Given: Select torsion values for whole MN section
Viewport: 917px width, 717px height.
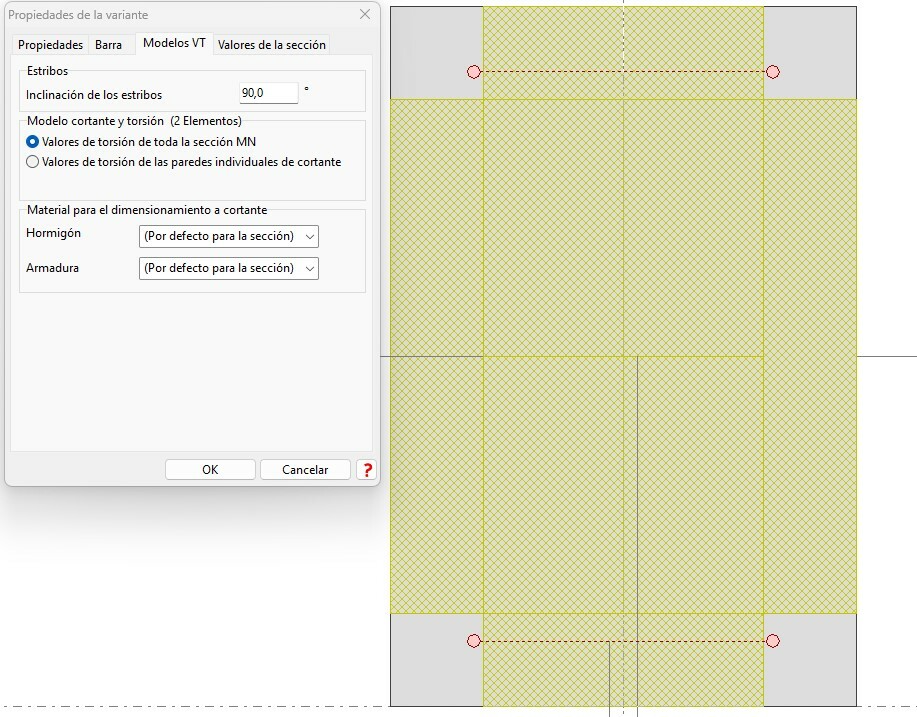Looking at the screenshot, I should 33,142.
